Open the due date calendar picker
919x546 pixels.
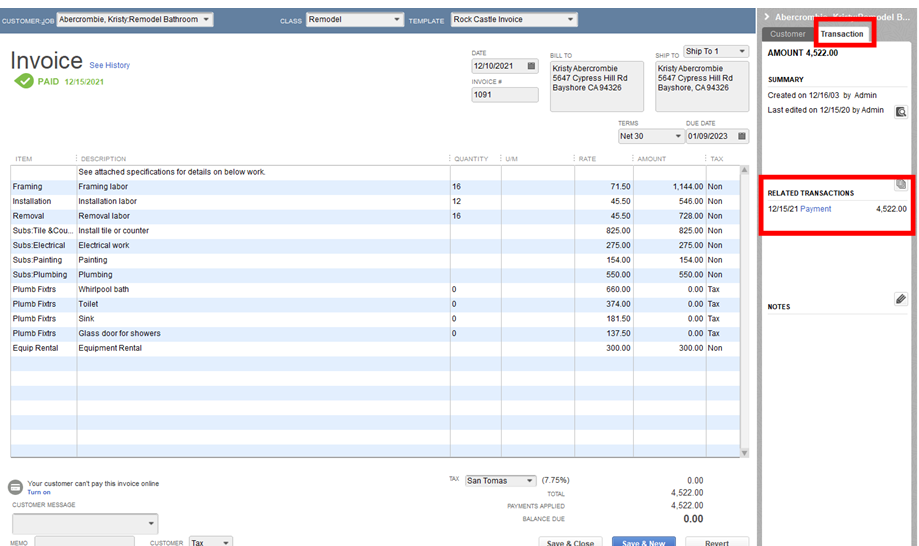(x=742, y=136)
